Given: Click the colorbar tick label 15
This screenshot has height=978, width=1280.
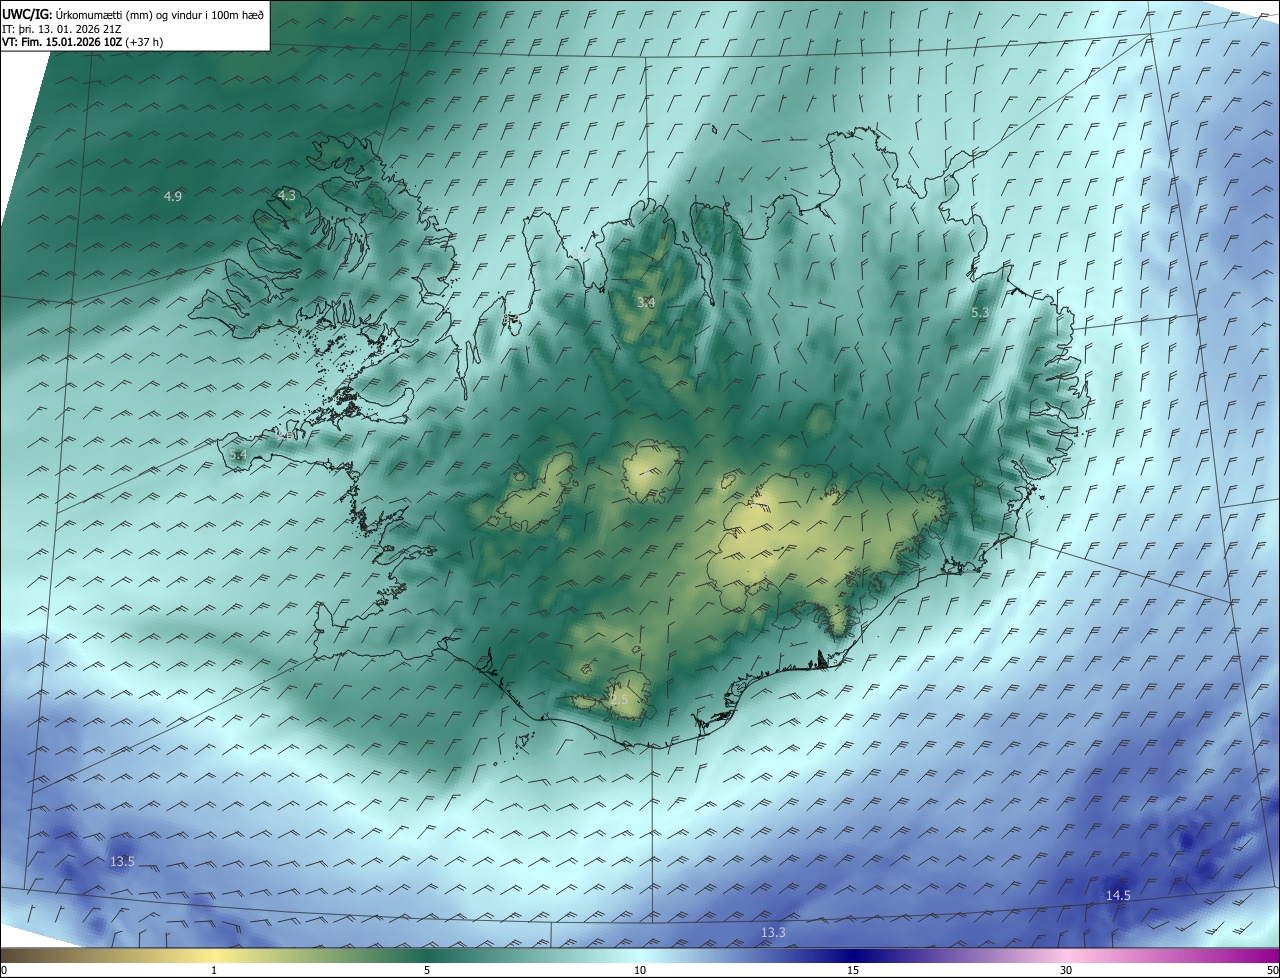Looking at the screenshot, I should tap(853, 970).
